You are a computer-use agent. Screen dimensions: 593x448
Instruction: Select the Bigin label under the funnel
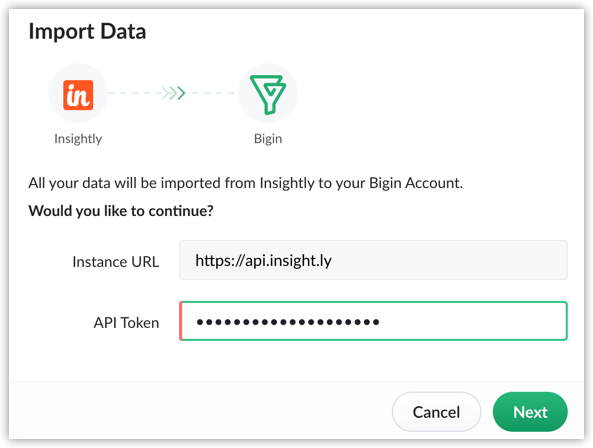268,139
